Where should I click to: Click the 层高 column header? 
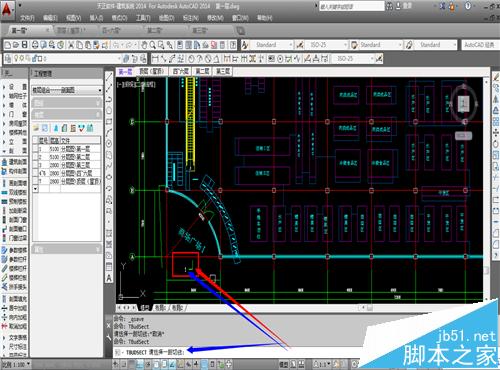[x=55, y=141]
